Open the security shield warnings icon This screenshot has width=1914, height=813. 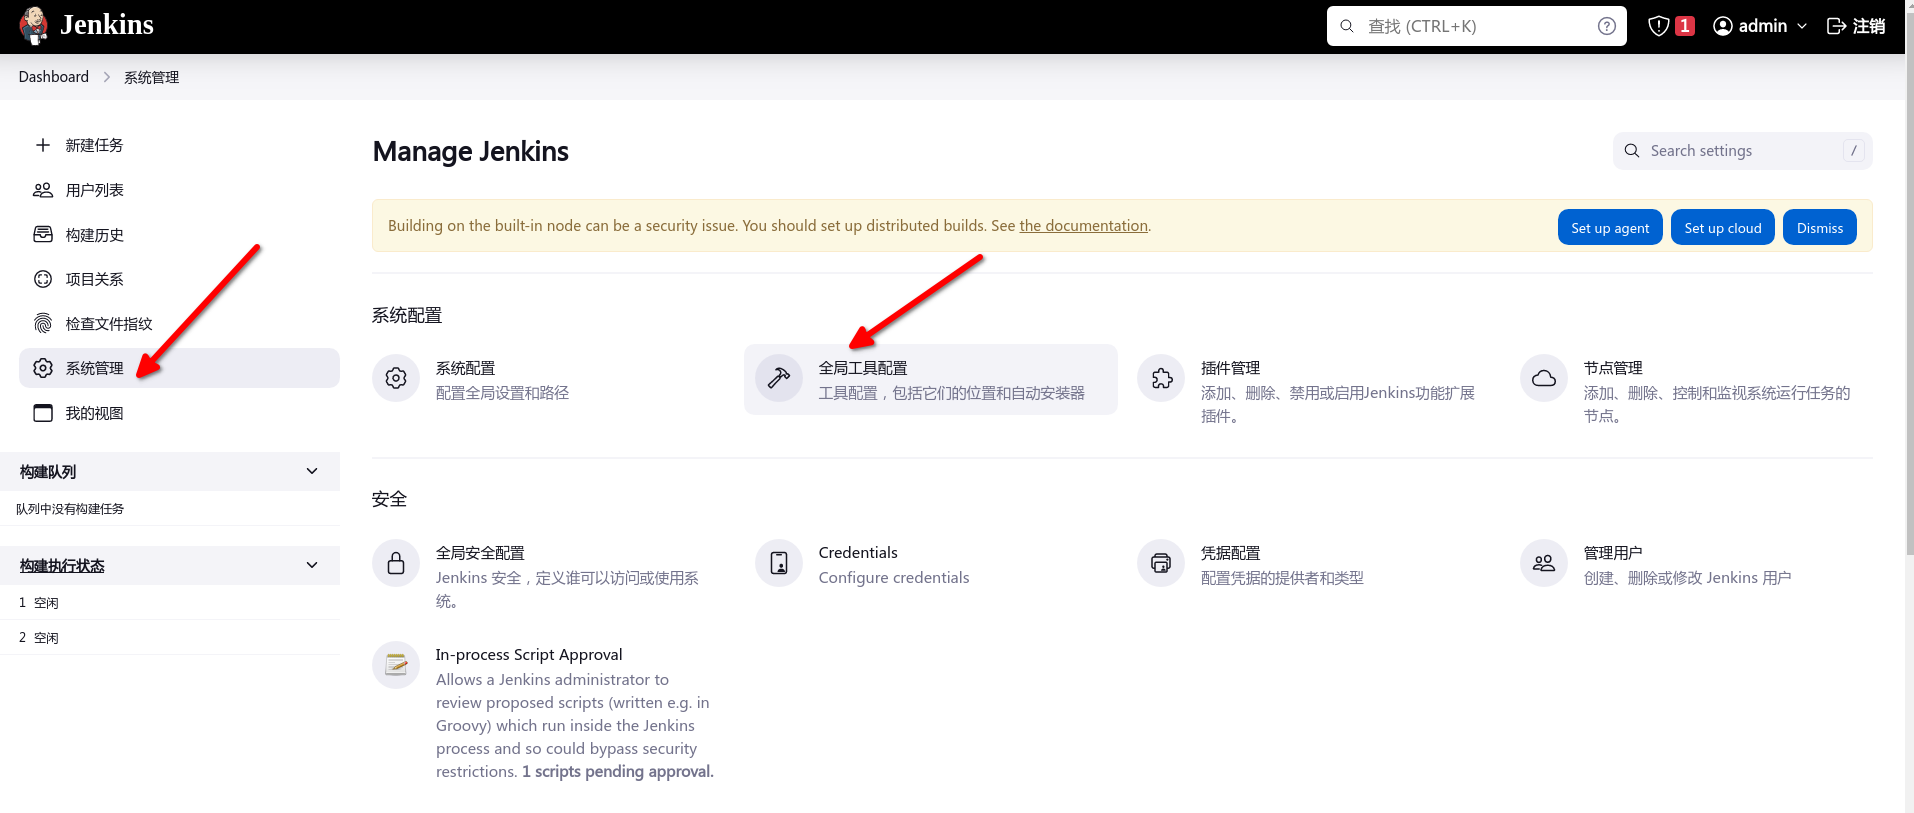1659,26
